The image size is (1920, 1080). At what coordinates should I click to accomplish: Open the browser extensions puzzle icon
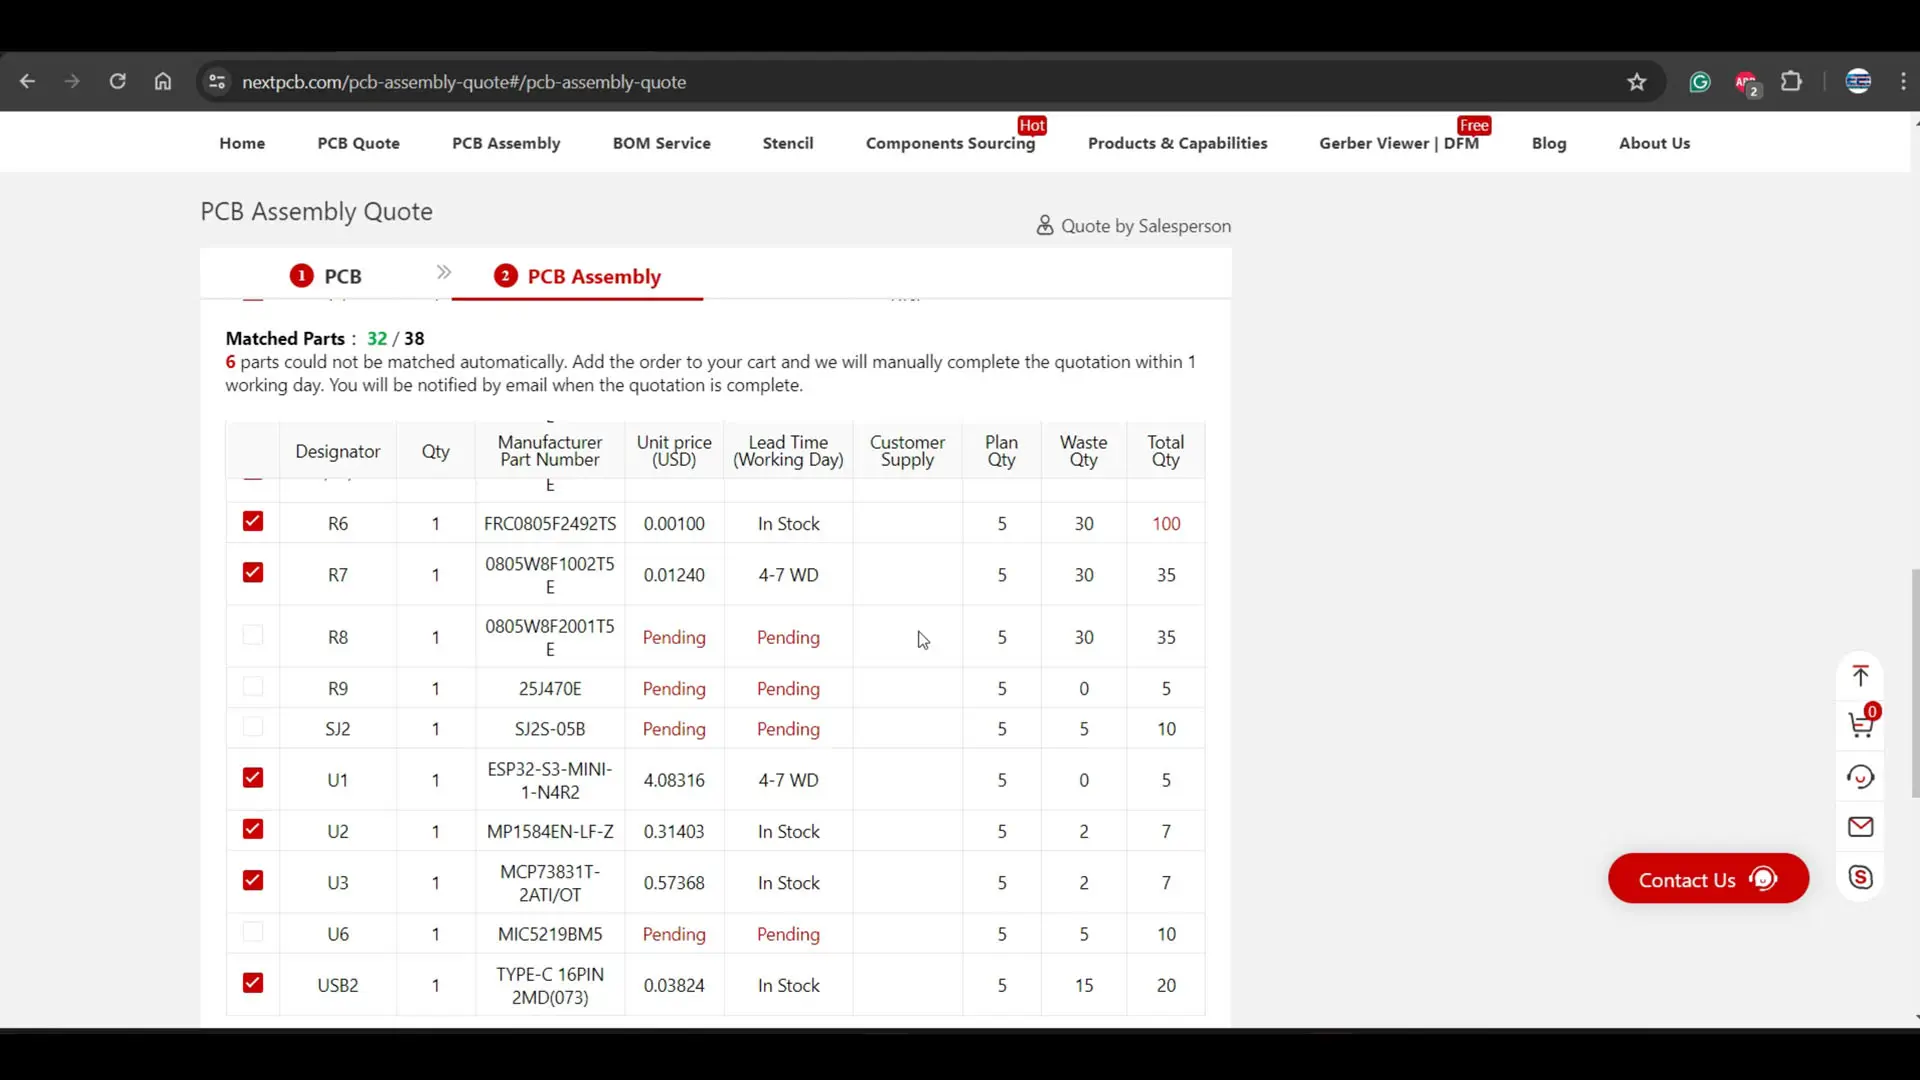(x=1791, y=82)
